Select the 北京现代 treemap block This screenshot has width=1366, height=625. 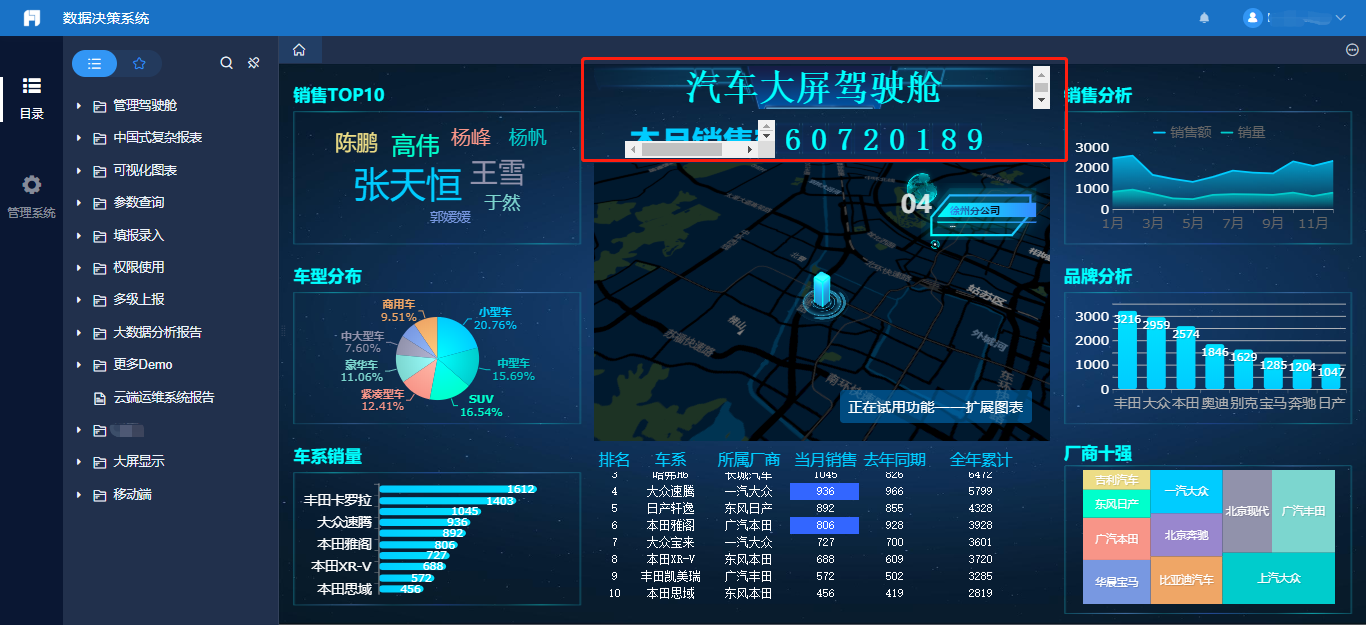coord(1246,511)
